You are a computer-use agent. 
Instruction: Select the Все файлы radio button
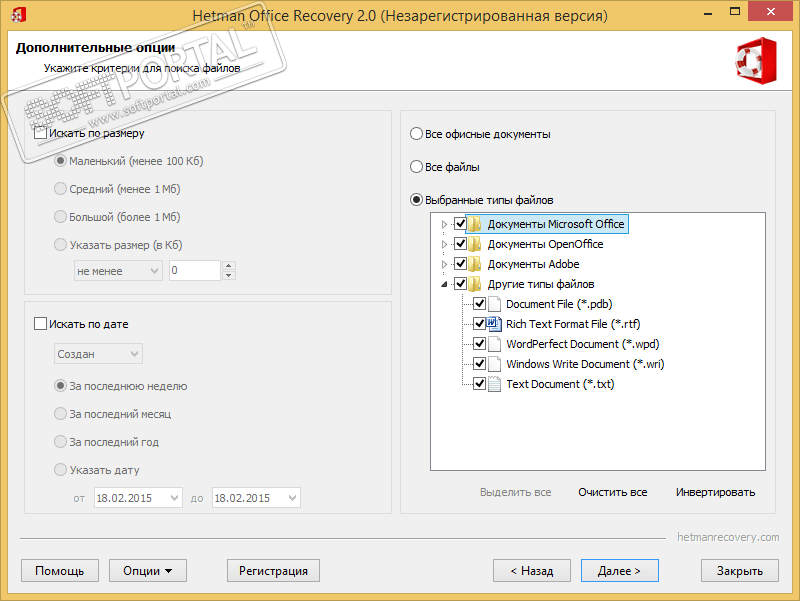[416, 167]
